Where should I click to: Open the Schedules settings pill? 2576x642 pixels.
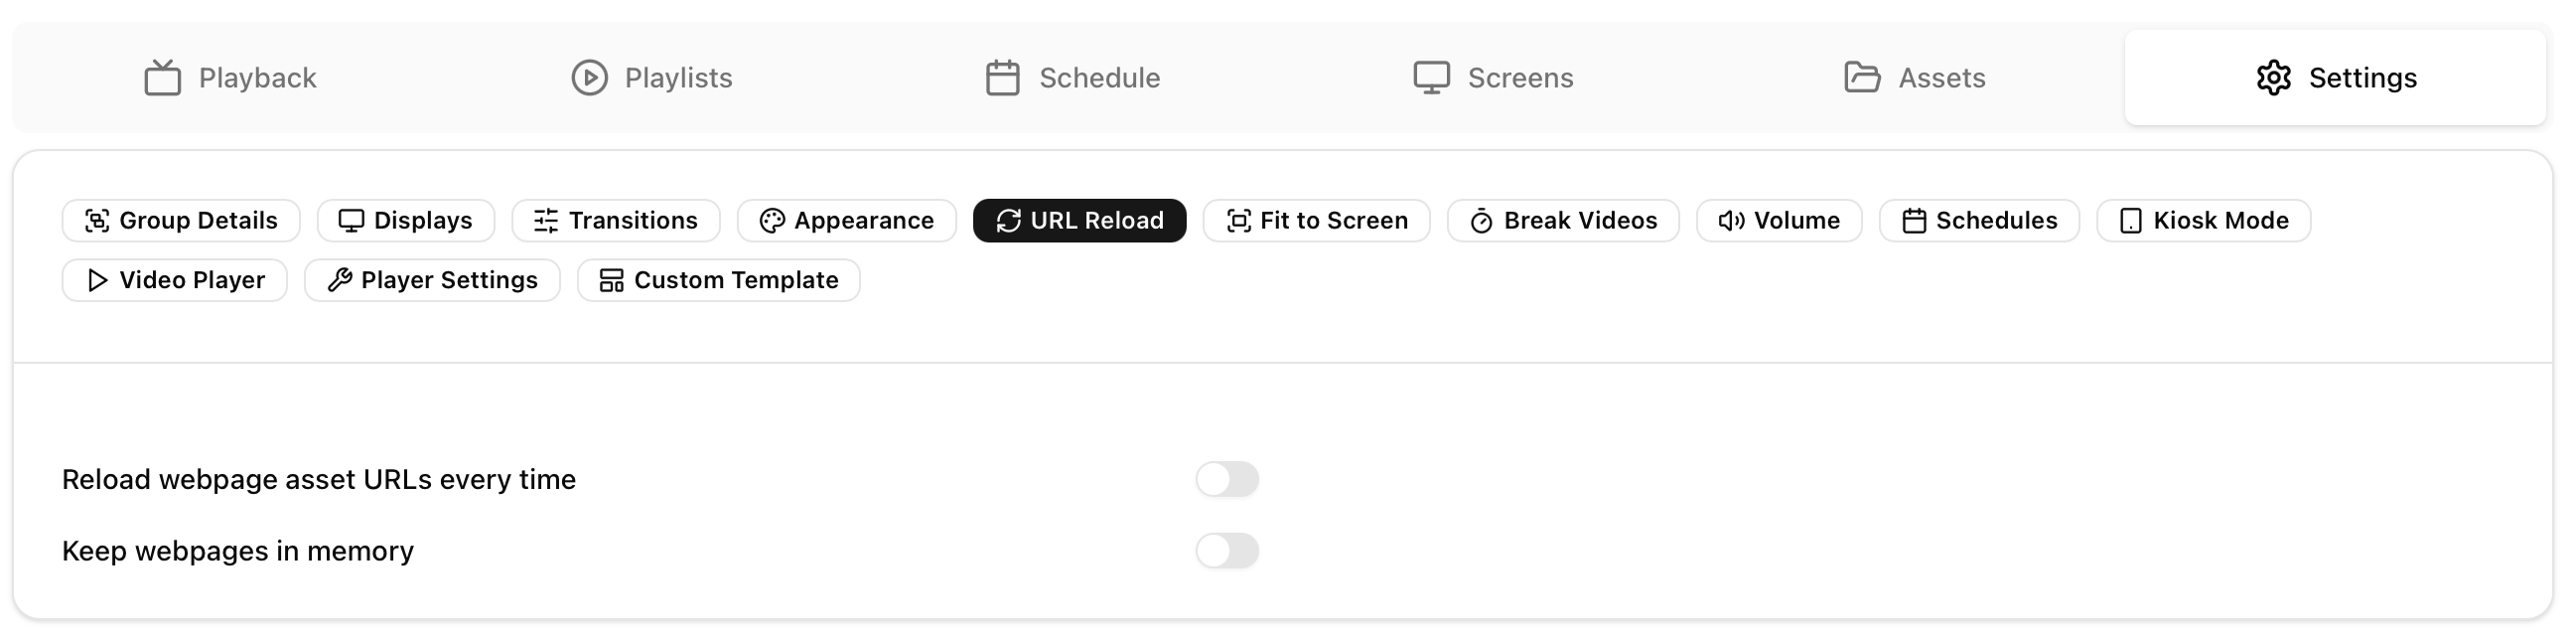coord(1979,221)
